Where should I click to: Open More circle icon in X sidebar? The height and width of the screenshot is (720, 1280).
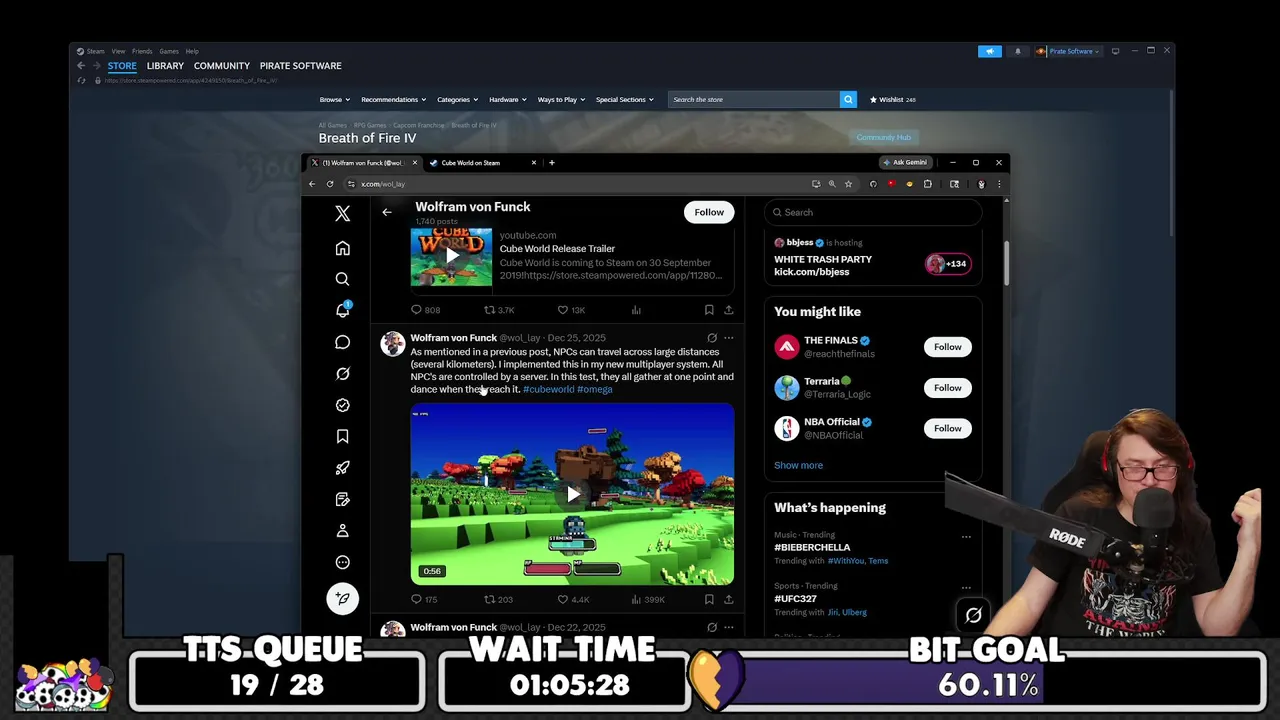click(x=342, y=562)
